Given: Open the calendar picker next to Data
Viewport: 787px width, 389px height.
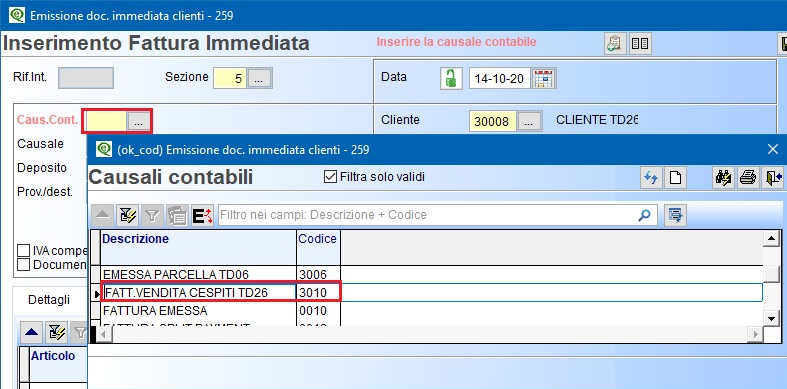Looking at the screenshot, I should (x=544, y=79).
